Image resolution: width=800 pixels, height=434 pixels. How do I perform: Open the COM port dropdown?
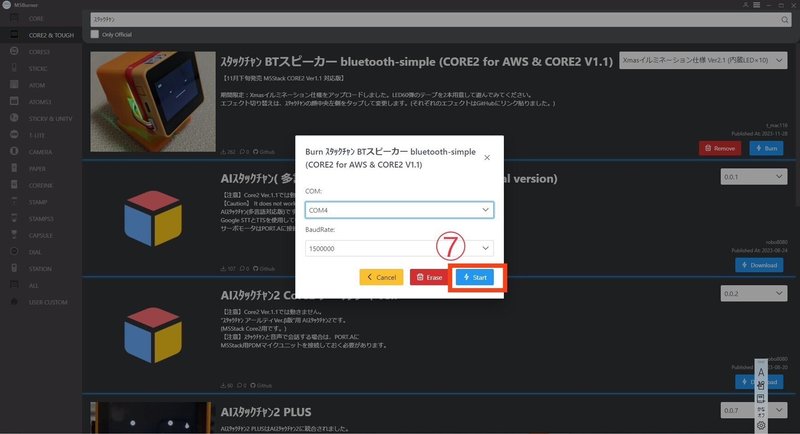point(399,210)
